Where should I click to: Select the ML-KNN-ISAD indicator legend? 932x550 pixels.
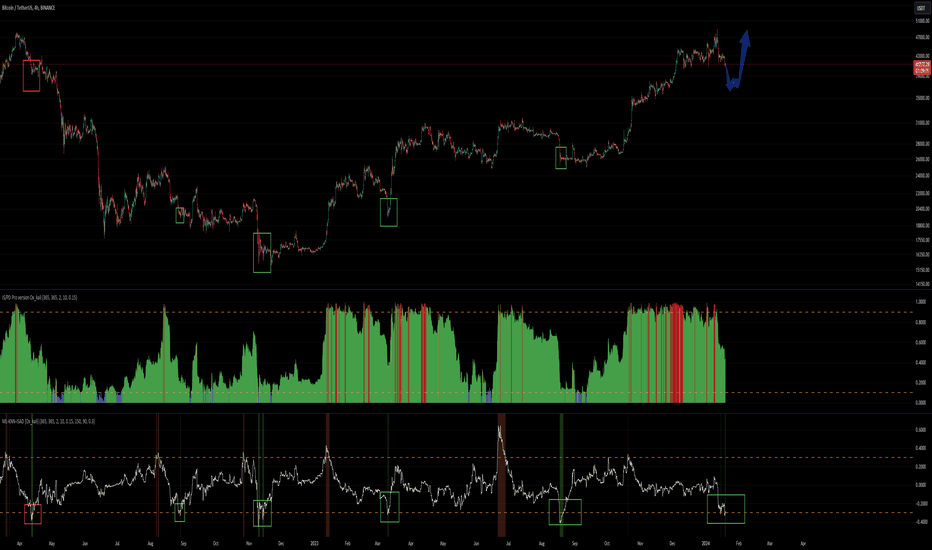48,421
